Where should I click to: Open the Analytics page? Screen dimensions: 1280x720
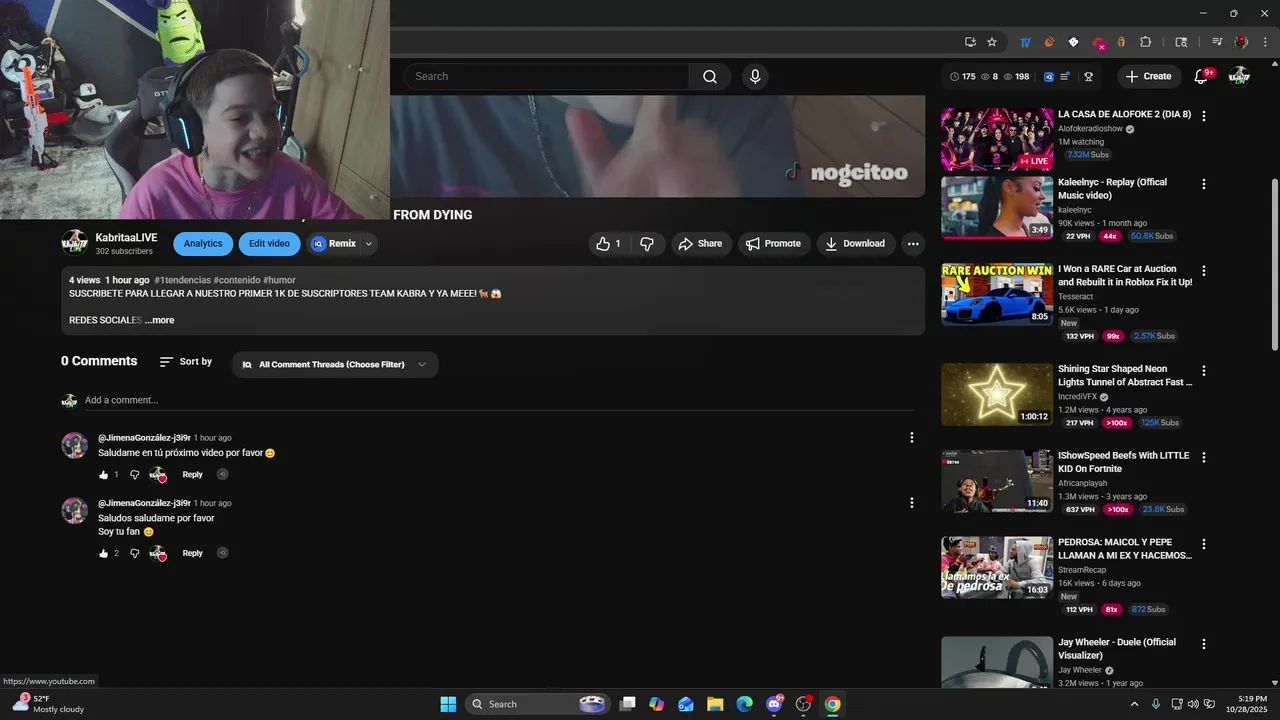(203, 244)
